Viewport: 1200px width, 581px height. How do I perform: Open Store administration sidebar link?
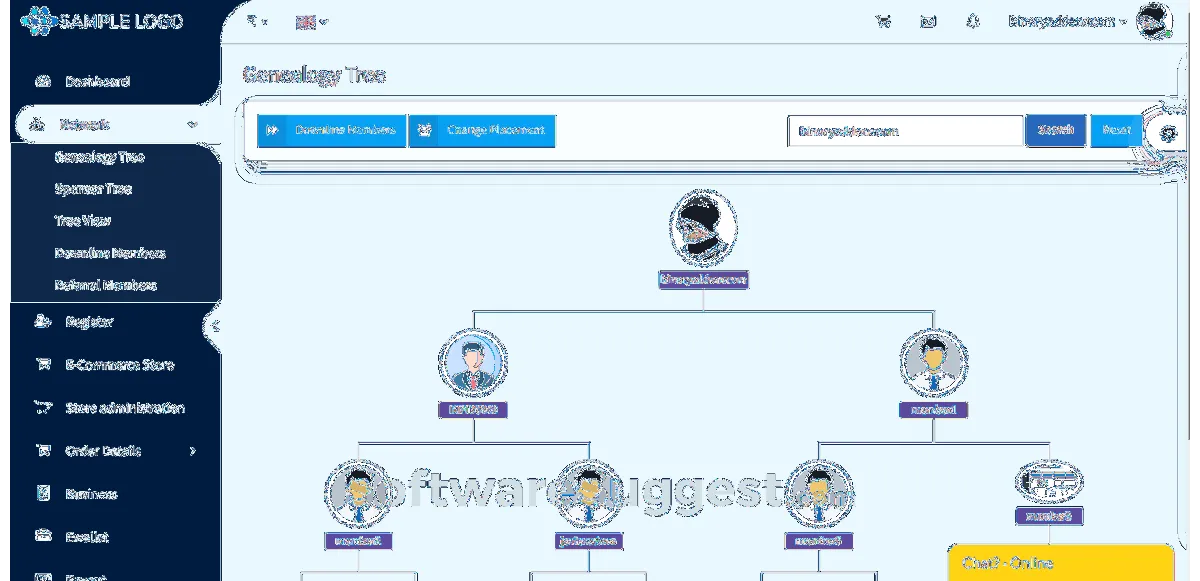pos(125,408)
